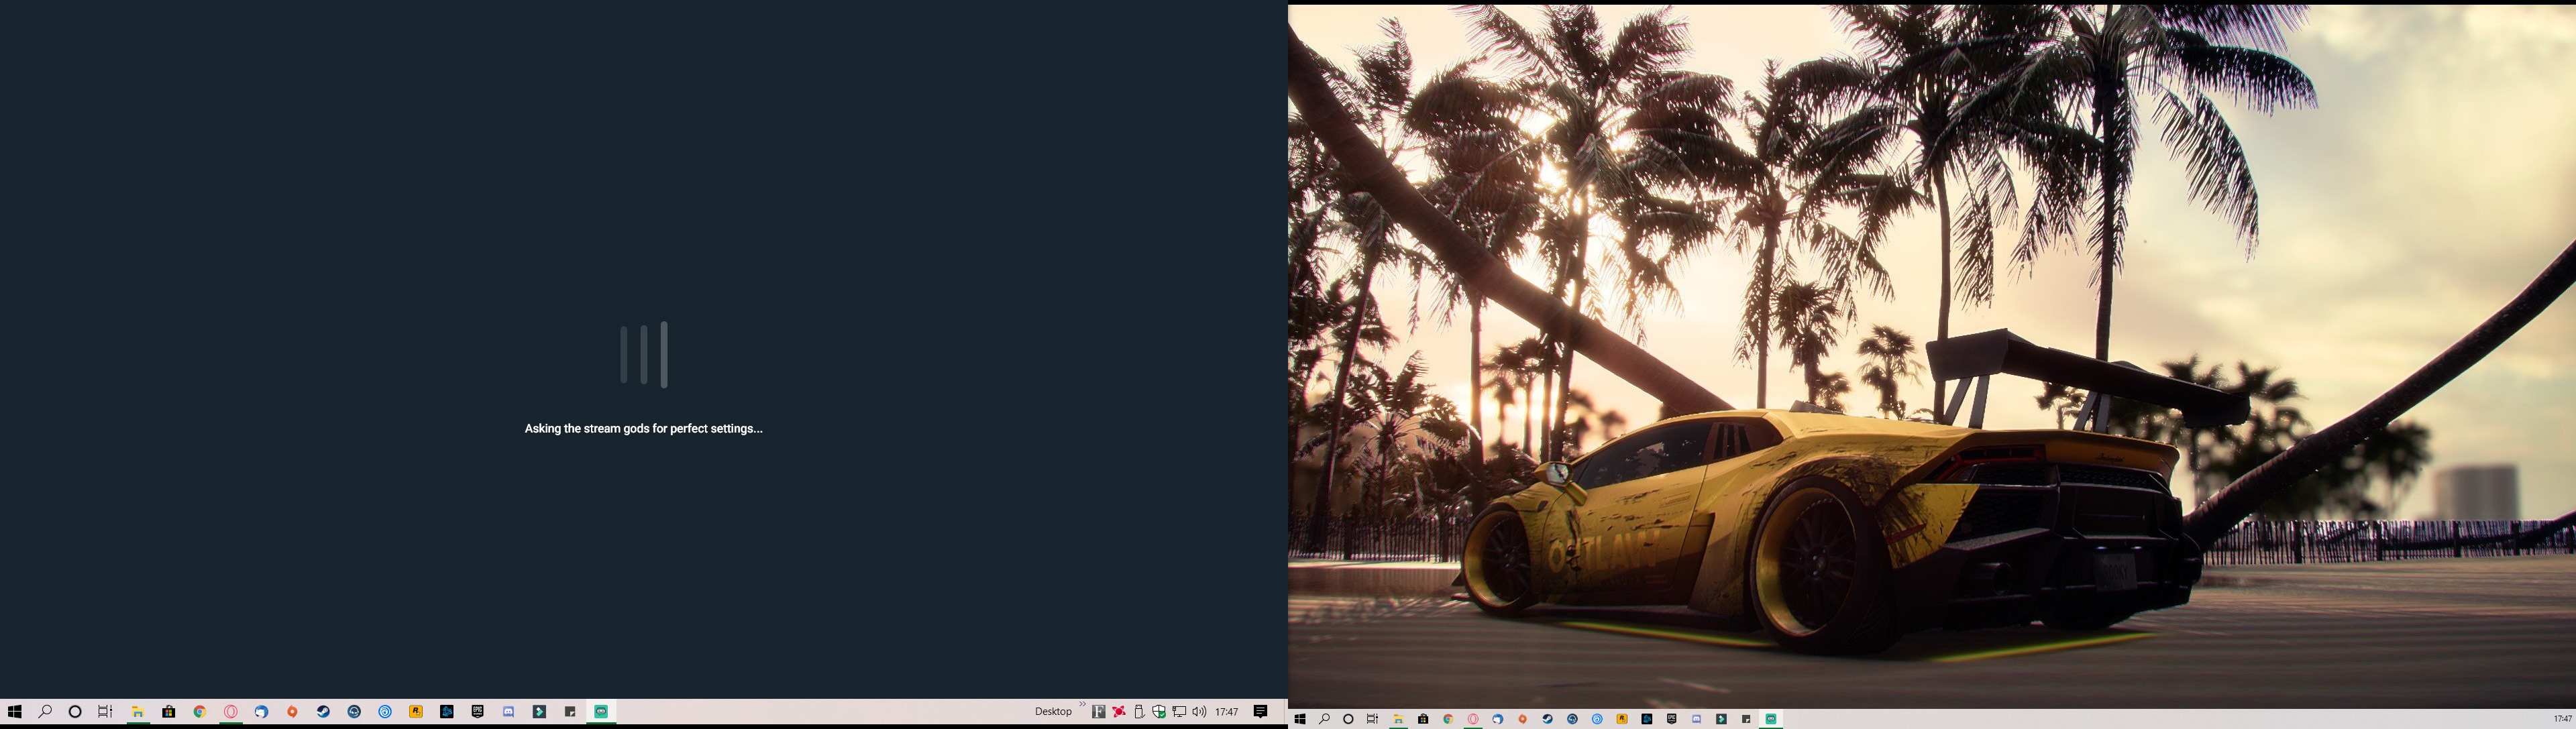Launch Epic Games Launcher from the taskbar
The height and width of the screenshot is (729, 2576).
click(478, 712)
